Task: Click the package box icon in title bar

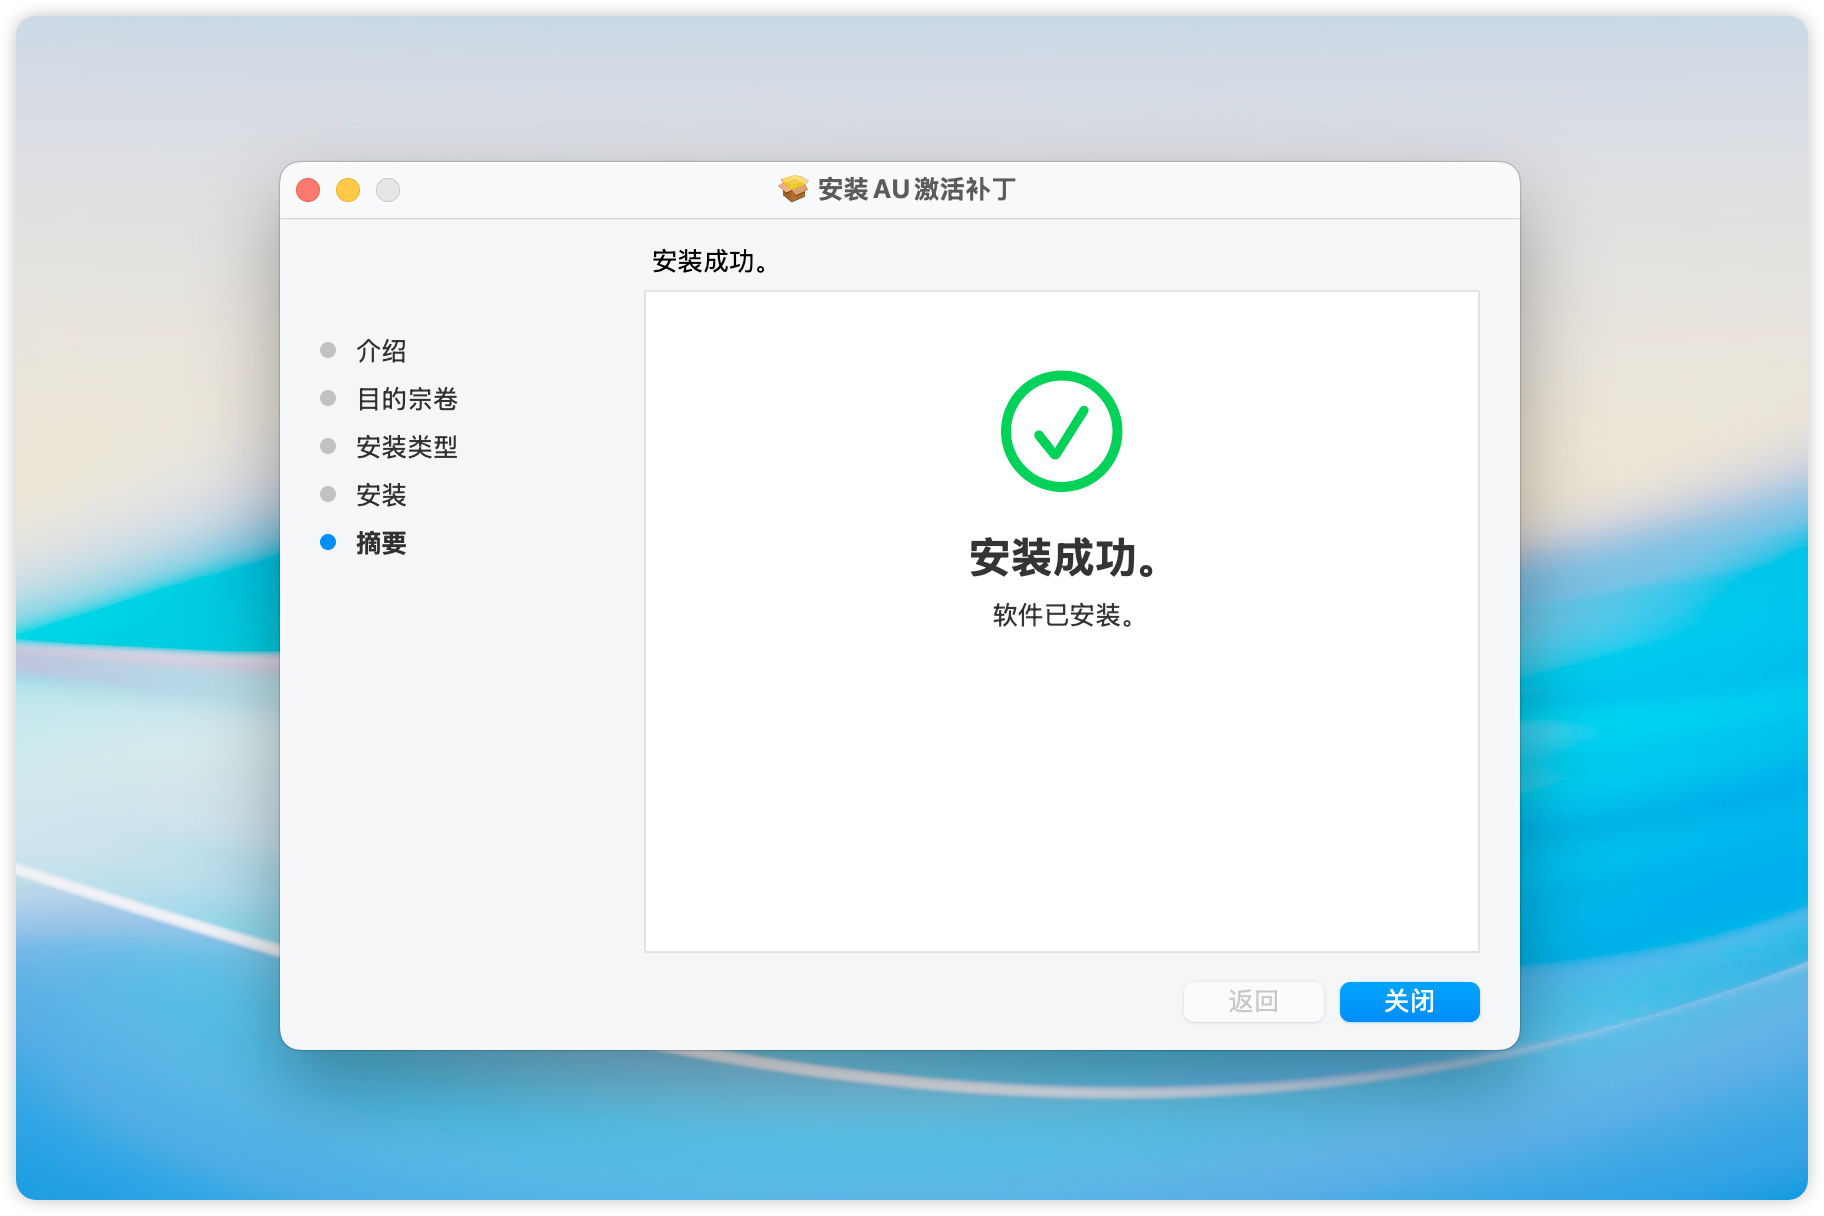Action: pyautogui.click(x=793, y=188)
